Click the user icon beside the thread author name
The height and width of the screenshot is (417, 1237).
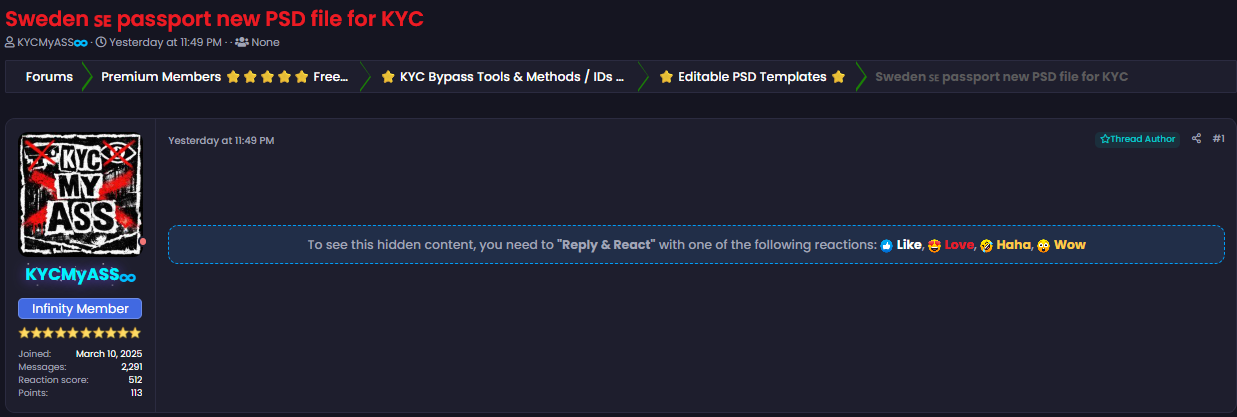click(10, 42)
